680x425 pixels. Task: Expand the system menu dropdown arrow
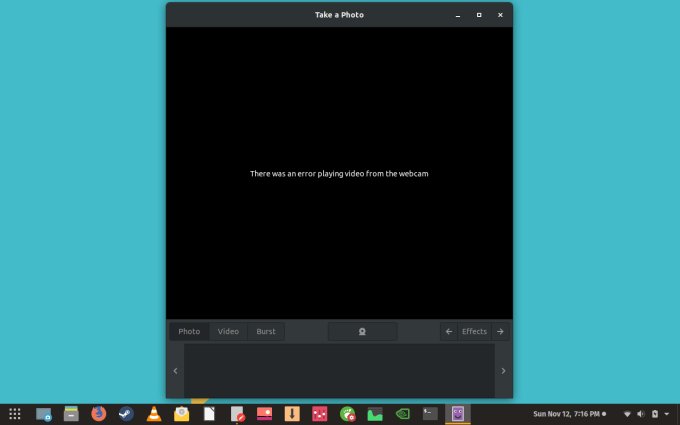point(667,413)
